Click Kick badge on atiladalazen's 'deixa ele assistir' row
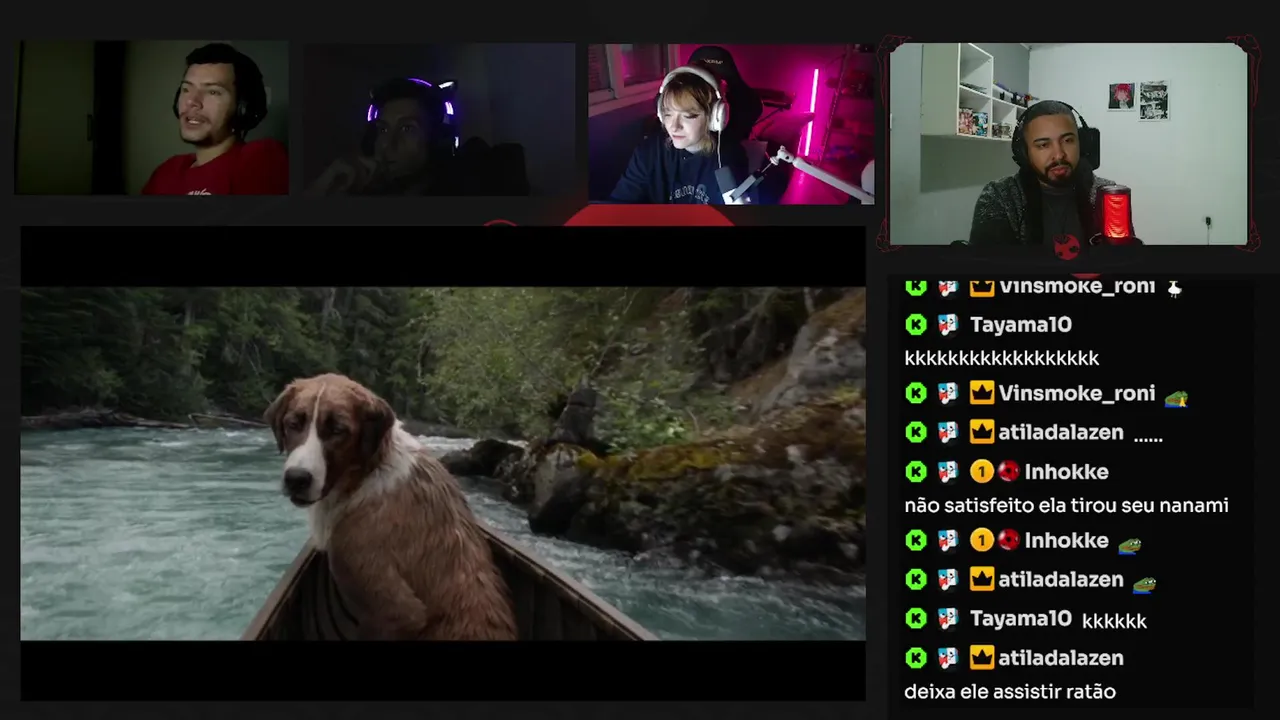Viewport: 1280px width, 720px height. [916, 657]
